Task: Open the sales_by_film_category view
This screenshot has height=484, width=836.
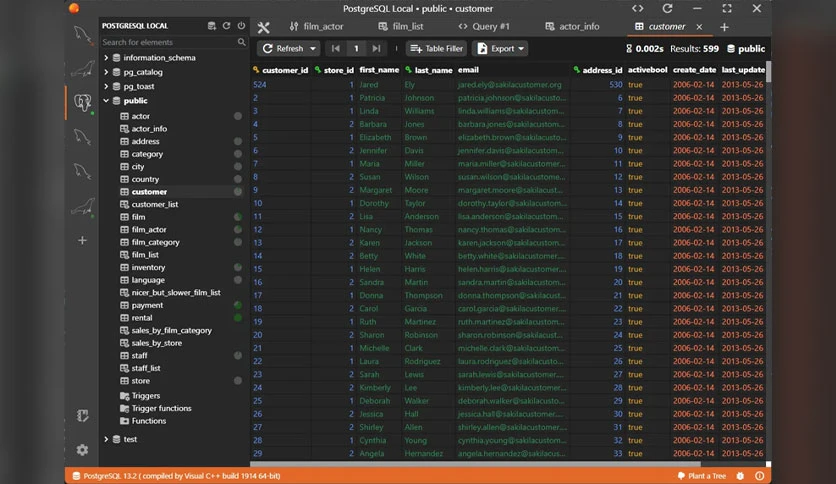Action: click(x=172, y=330)
